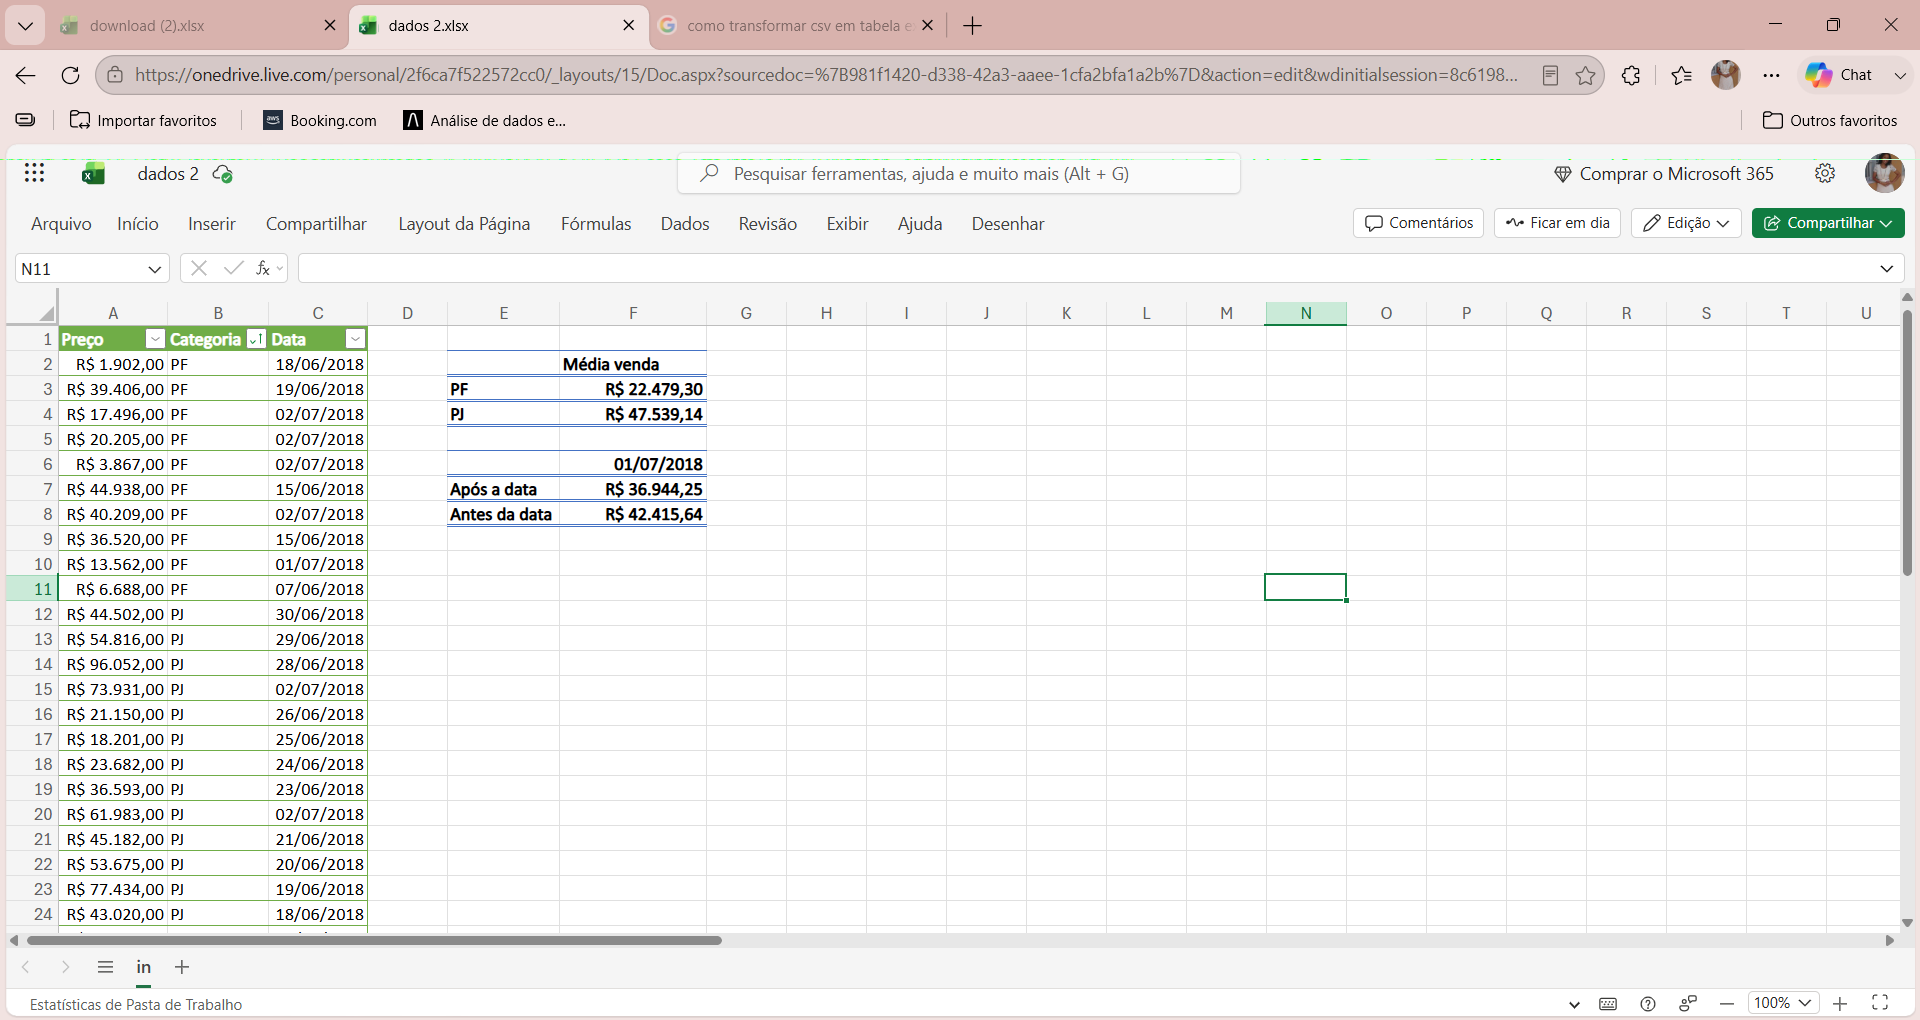This screenshot has height=1020, width=1920.
Task: Click the green Compartilhar button
Action: click(1828, 223)
